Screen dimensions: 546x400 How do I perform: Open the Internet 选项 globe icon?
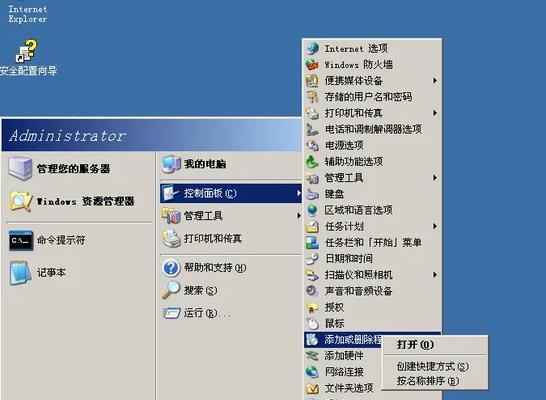(x=312, y=48)
